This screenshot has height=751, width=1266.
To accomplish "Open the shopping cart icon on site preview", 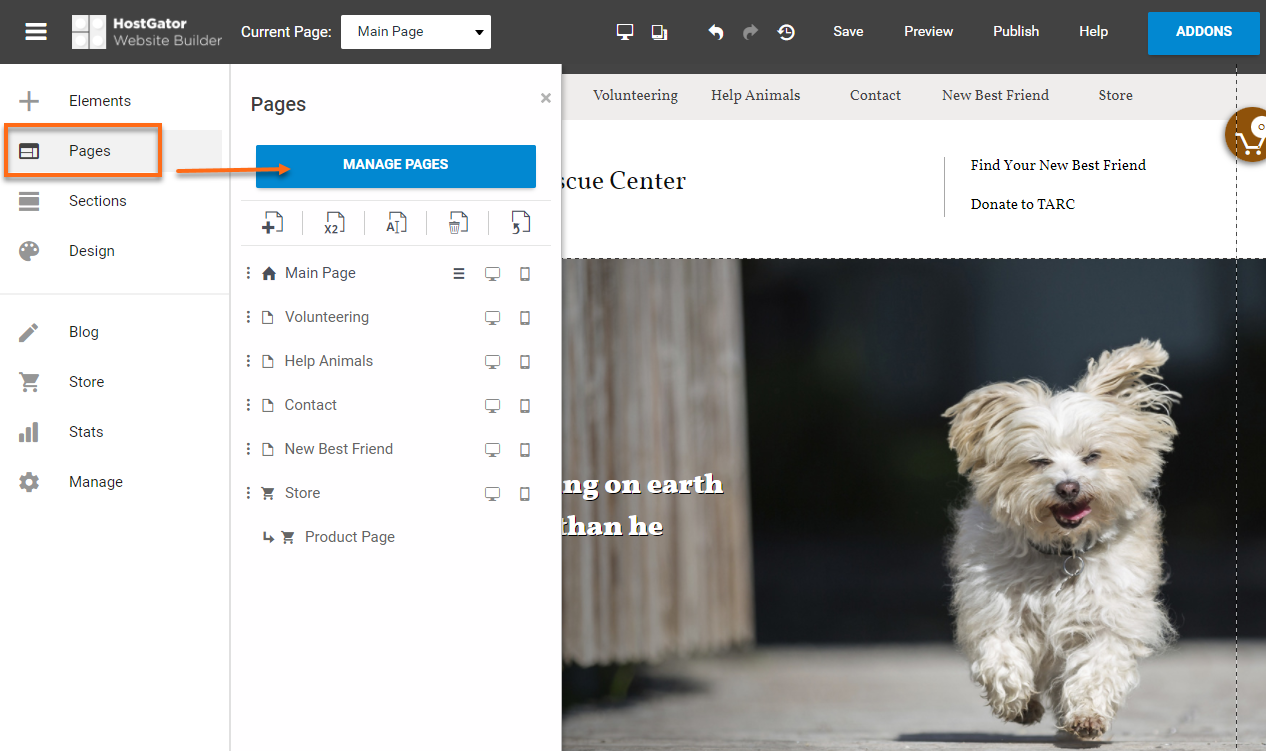I will [1248, 137].
